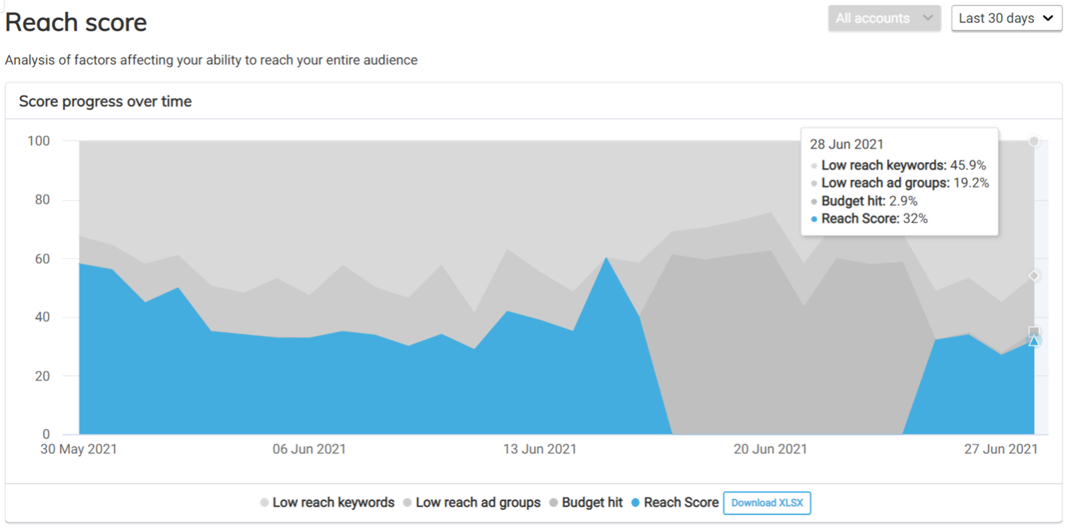Click the square Budget hit data marker

tap(1034, 333)
